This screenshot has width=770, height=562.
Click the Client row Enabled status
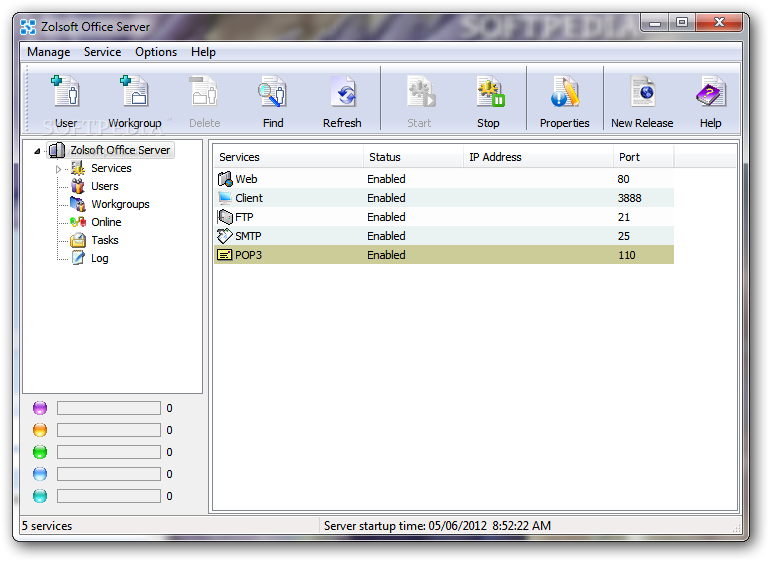(x=386, y=198)
